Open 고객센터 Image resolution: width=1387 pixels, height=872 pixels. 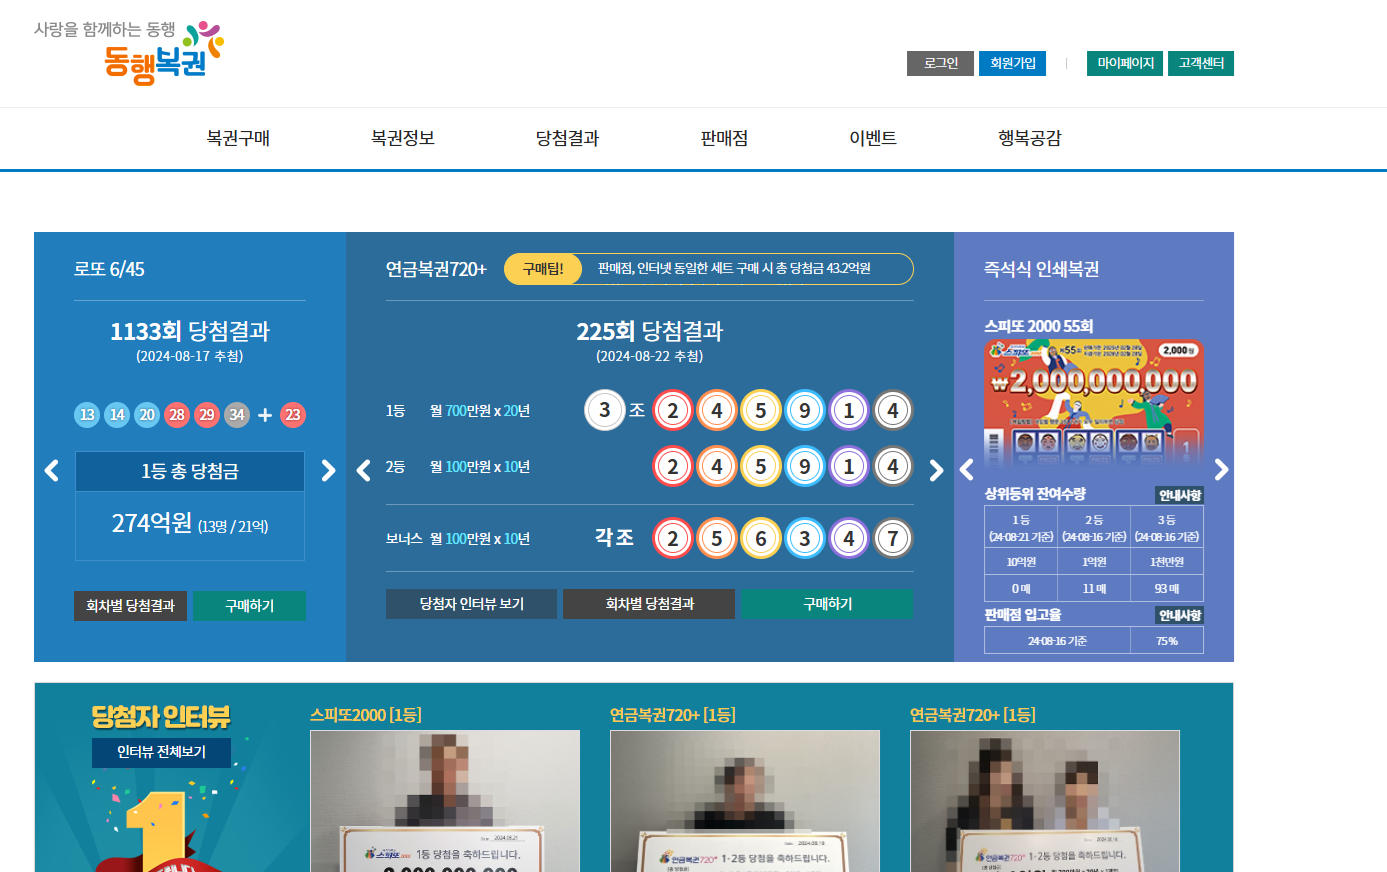(x=1201, y=63)
